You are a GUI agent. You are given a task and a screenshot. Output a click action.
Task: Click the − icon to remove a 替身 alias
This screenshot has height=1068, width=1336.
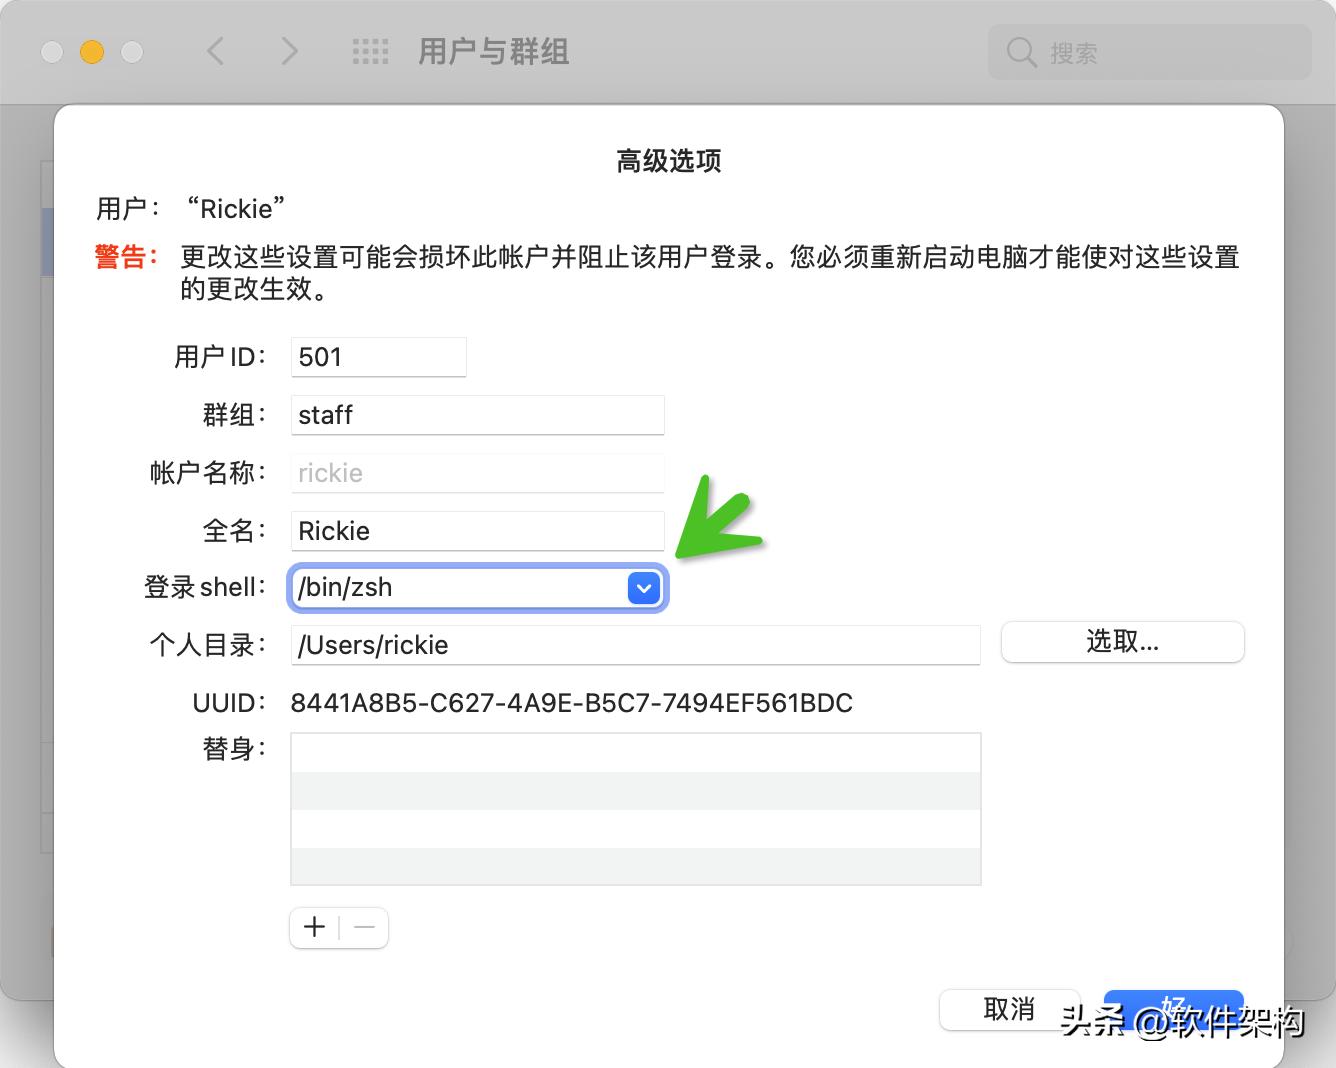pyautogui.click(x=364, y=927)
